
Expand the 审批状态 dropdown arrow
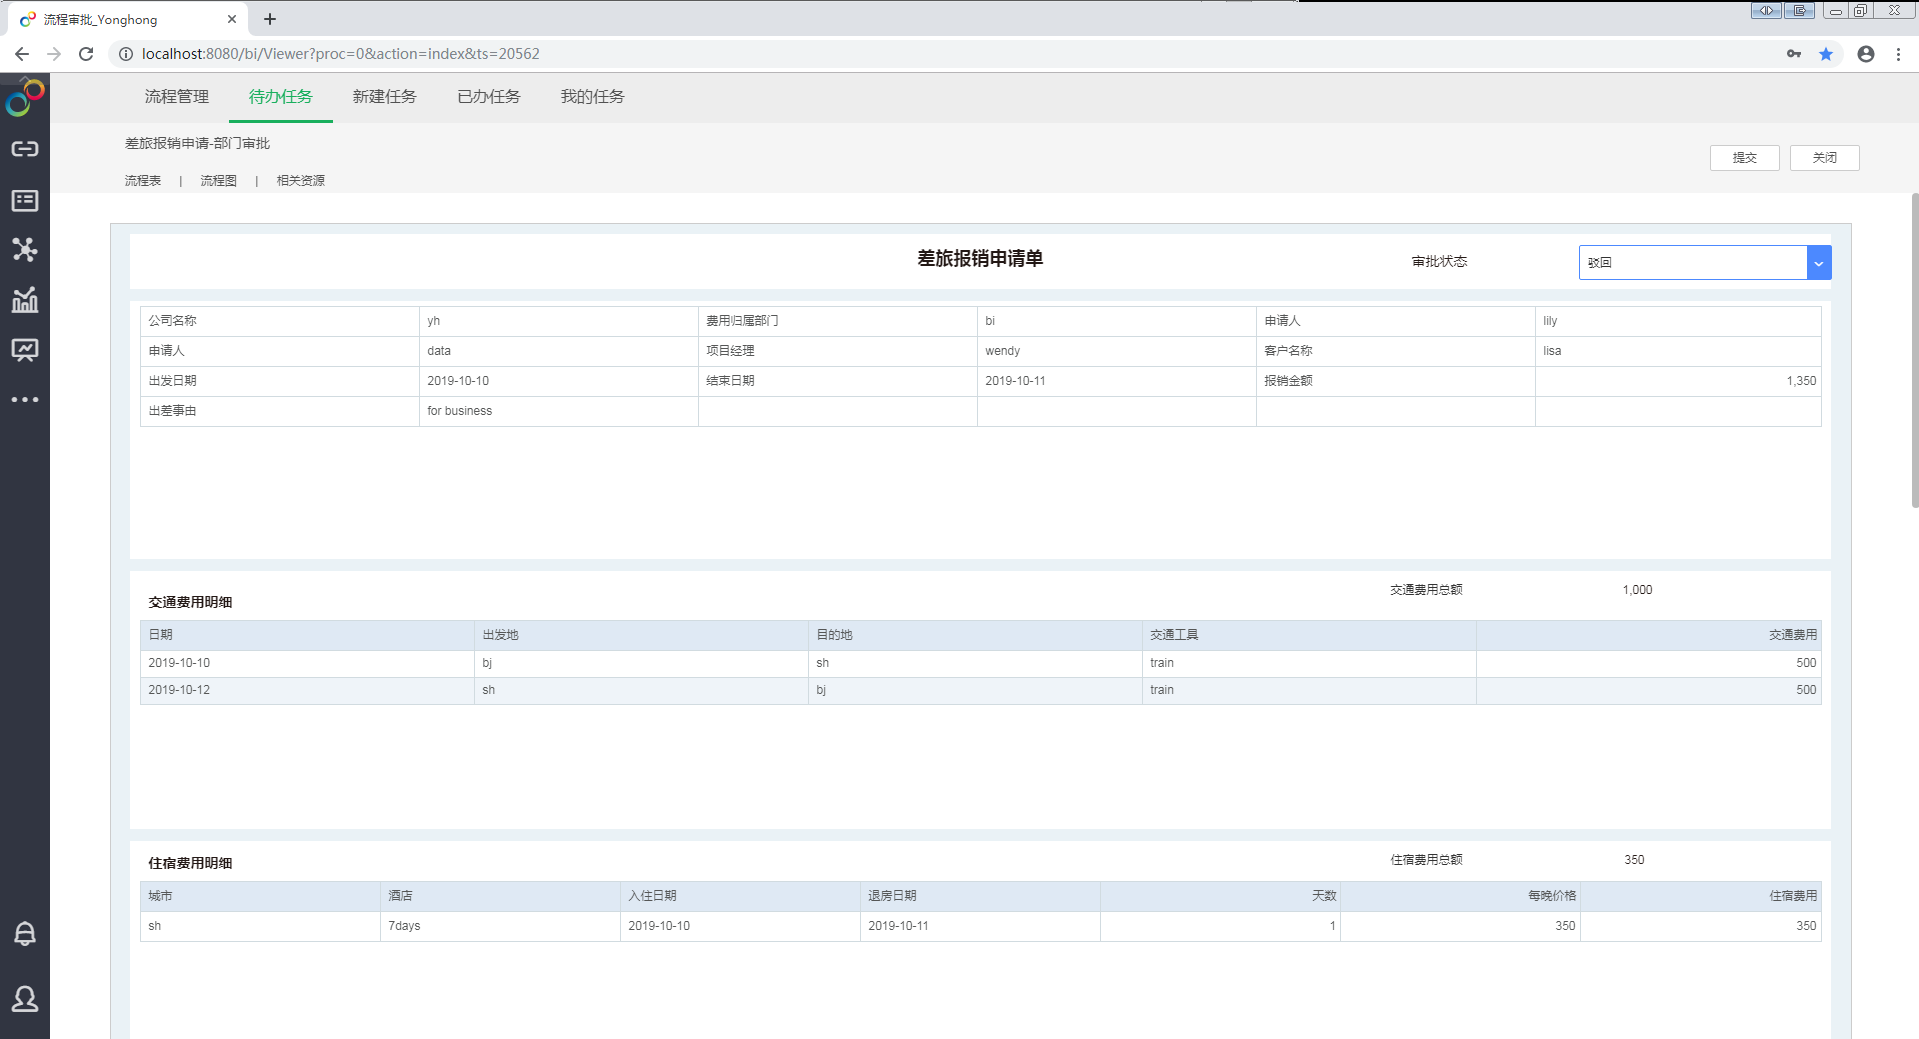point(1819,263)
